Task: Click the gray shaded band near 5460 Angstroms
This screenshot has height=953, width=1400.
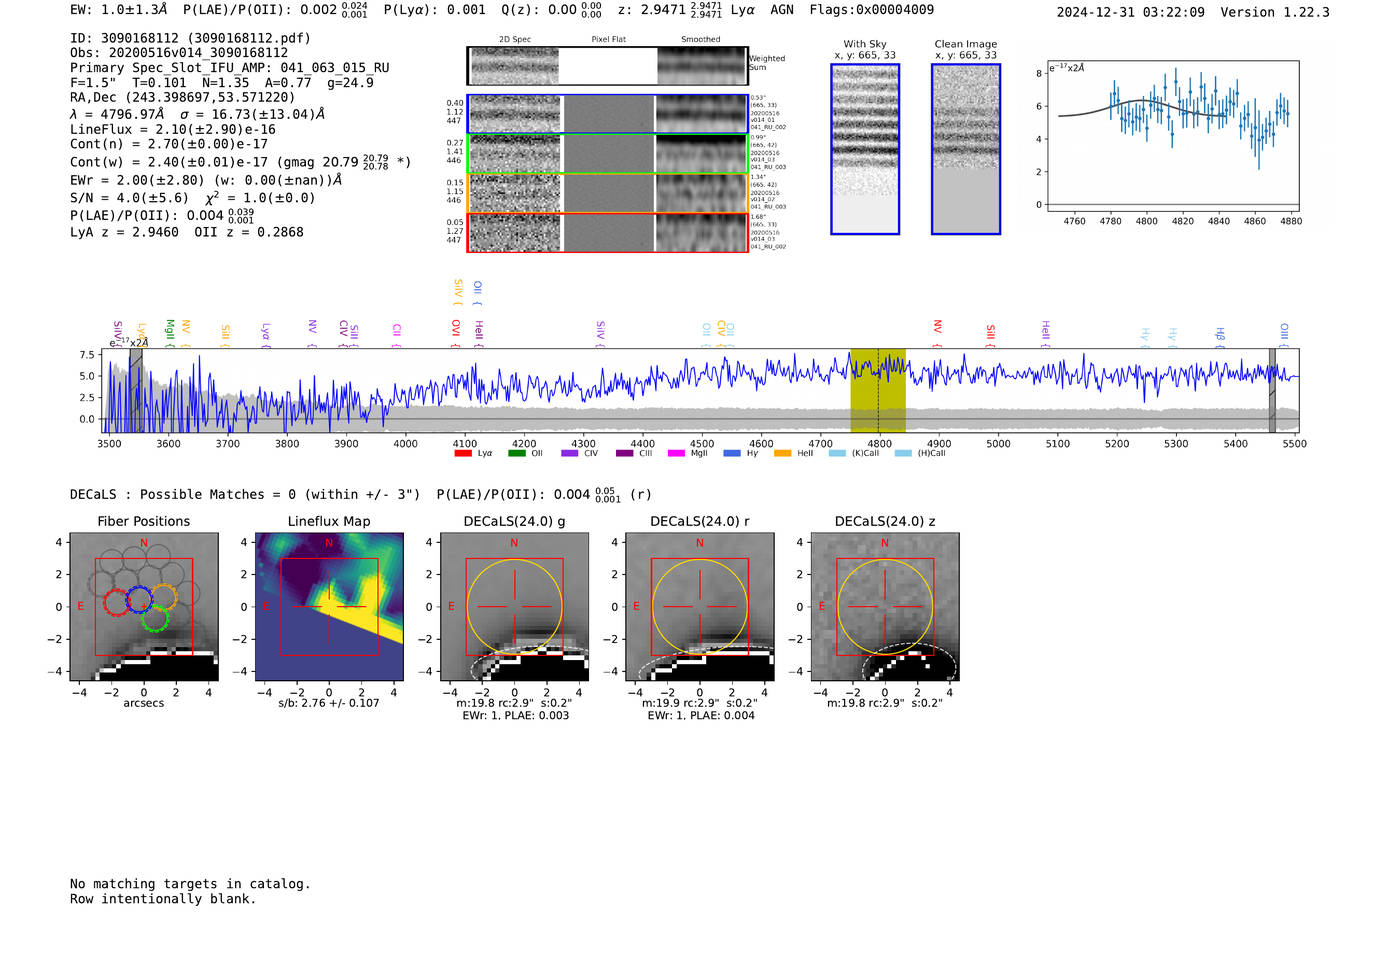Action: pos(1272,391)
